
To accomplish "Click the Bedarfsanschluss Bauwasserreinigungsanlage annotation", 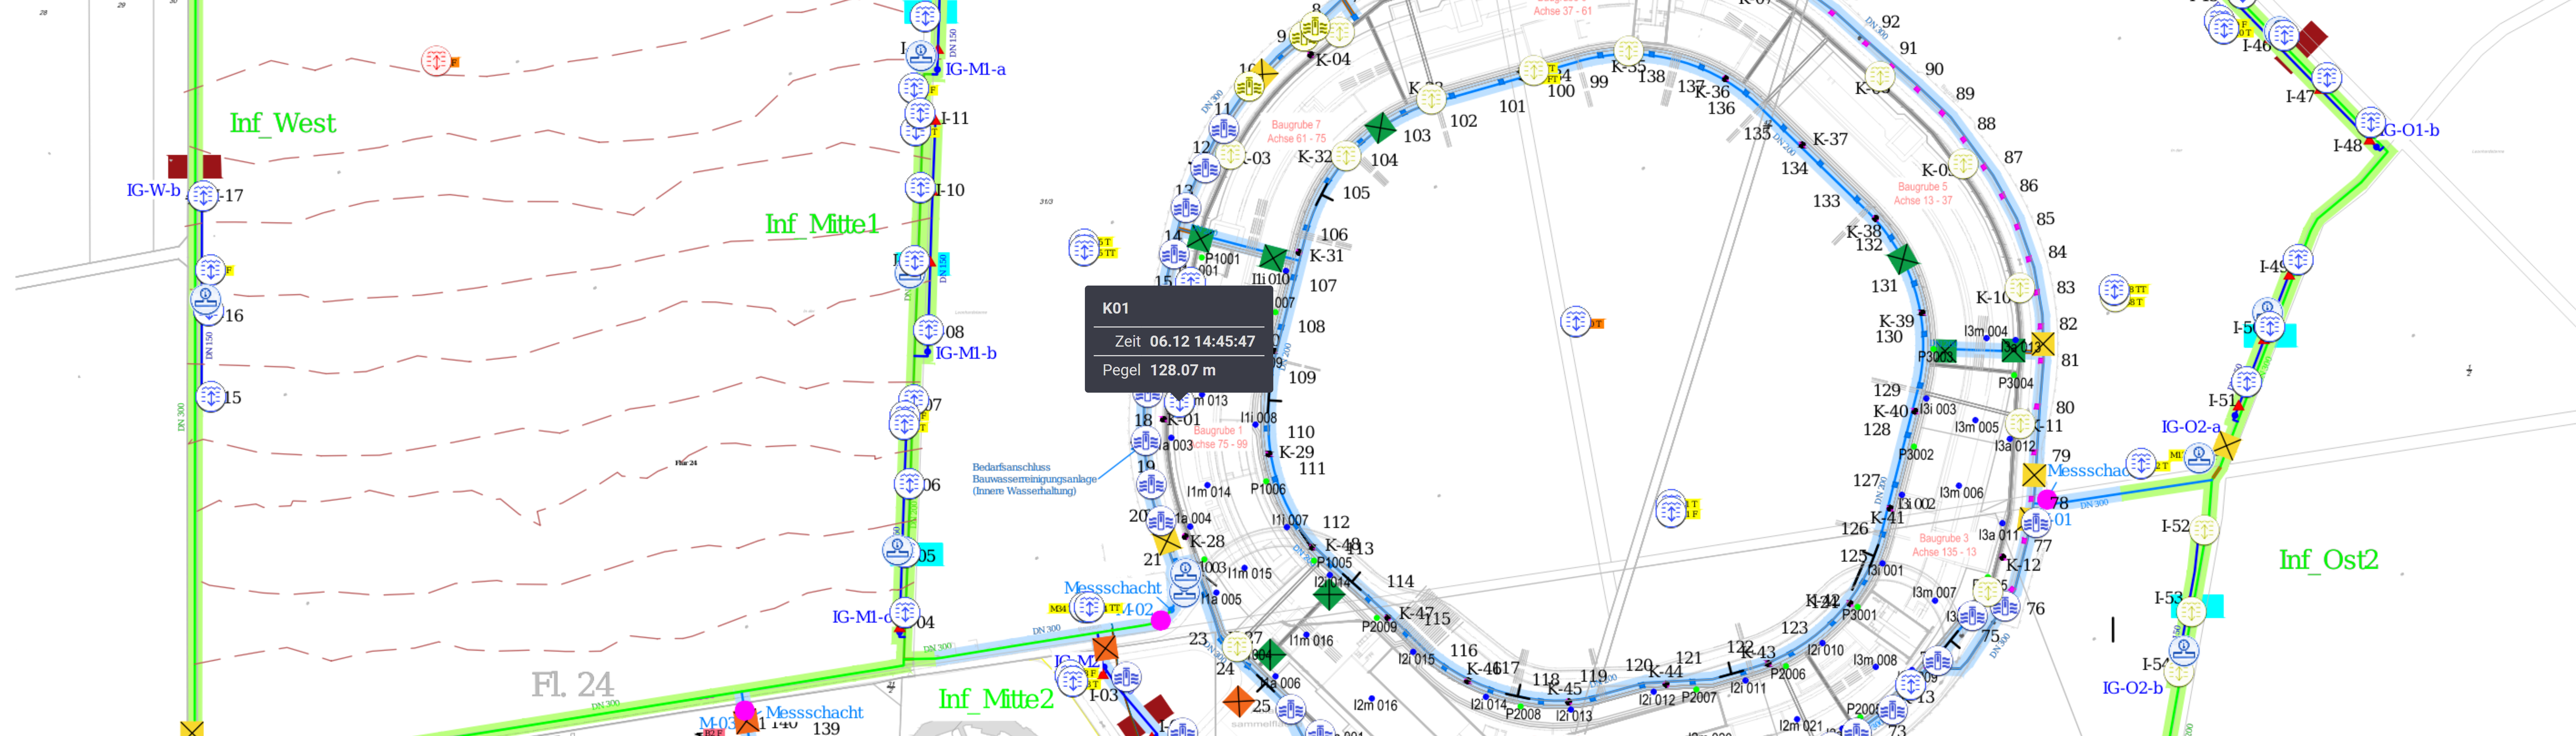I will (x=1034, y=479).
